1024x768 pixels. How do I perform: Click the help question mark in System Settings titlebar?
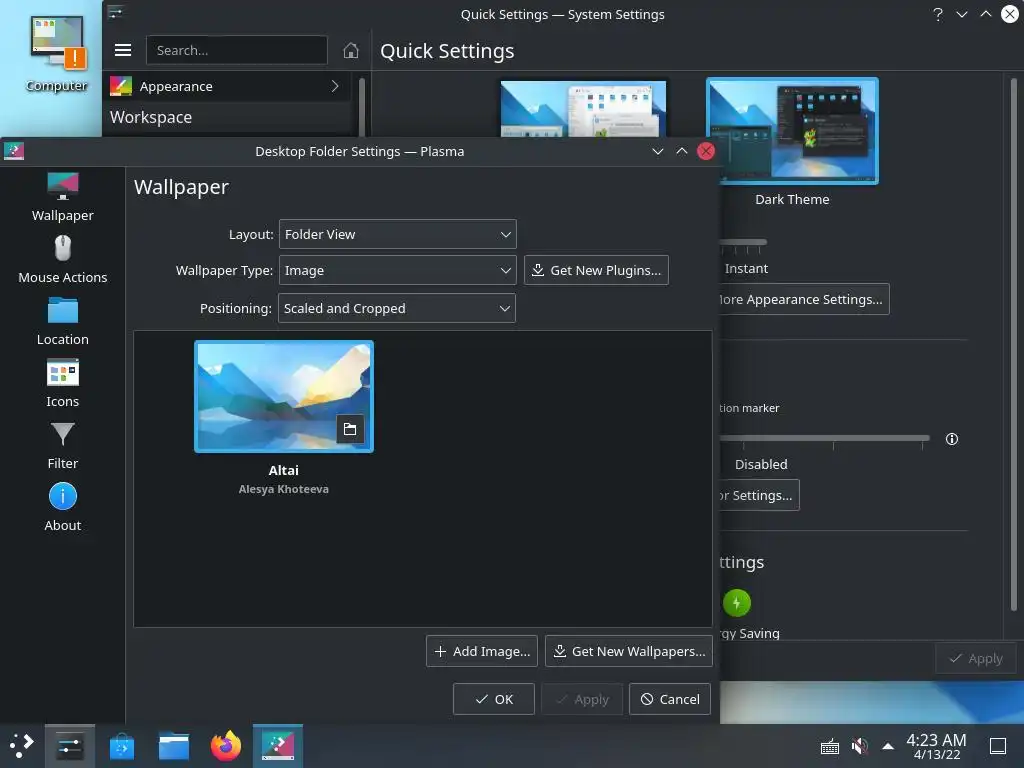pyautogui.click(x=938, y=14)
